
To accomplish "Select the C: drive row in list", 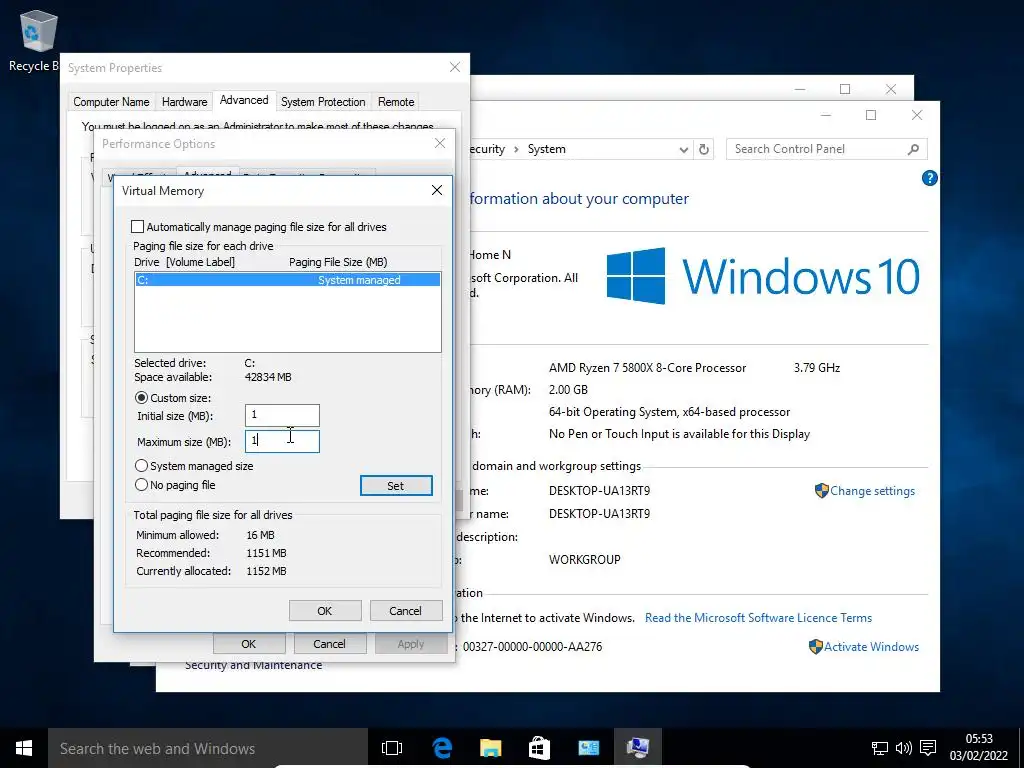I will coord(287,280).
